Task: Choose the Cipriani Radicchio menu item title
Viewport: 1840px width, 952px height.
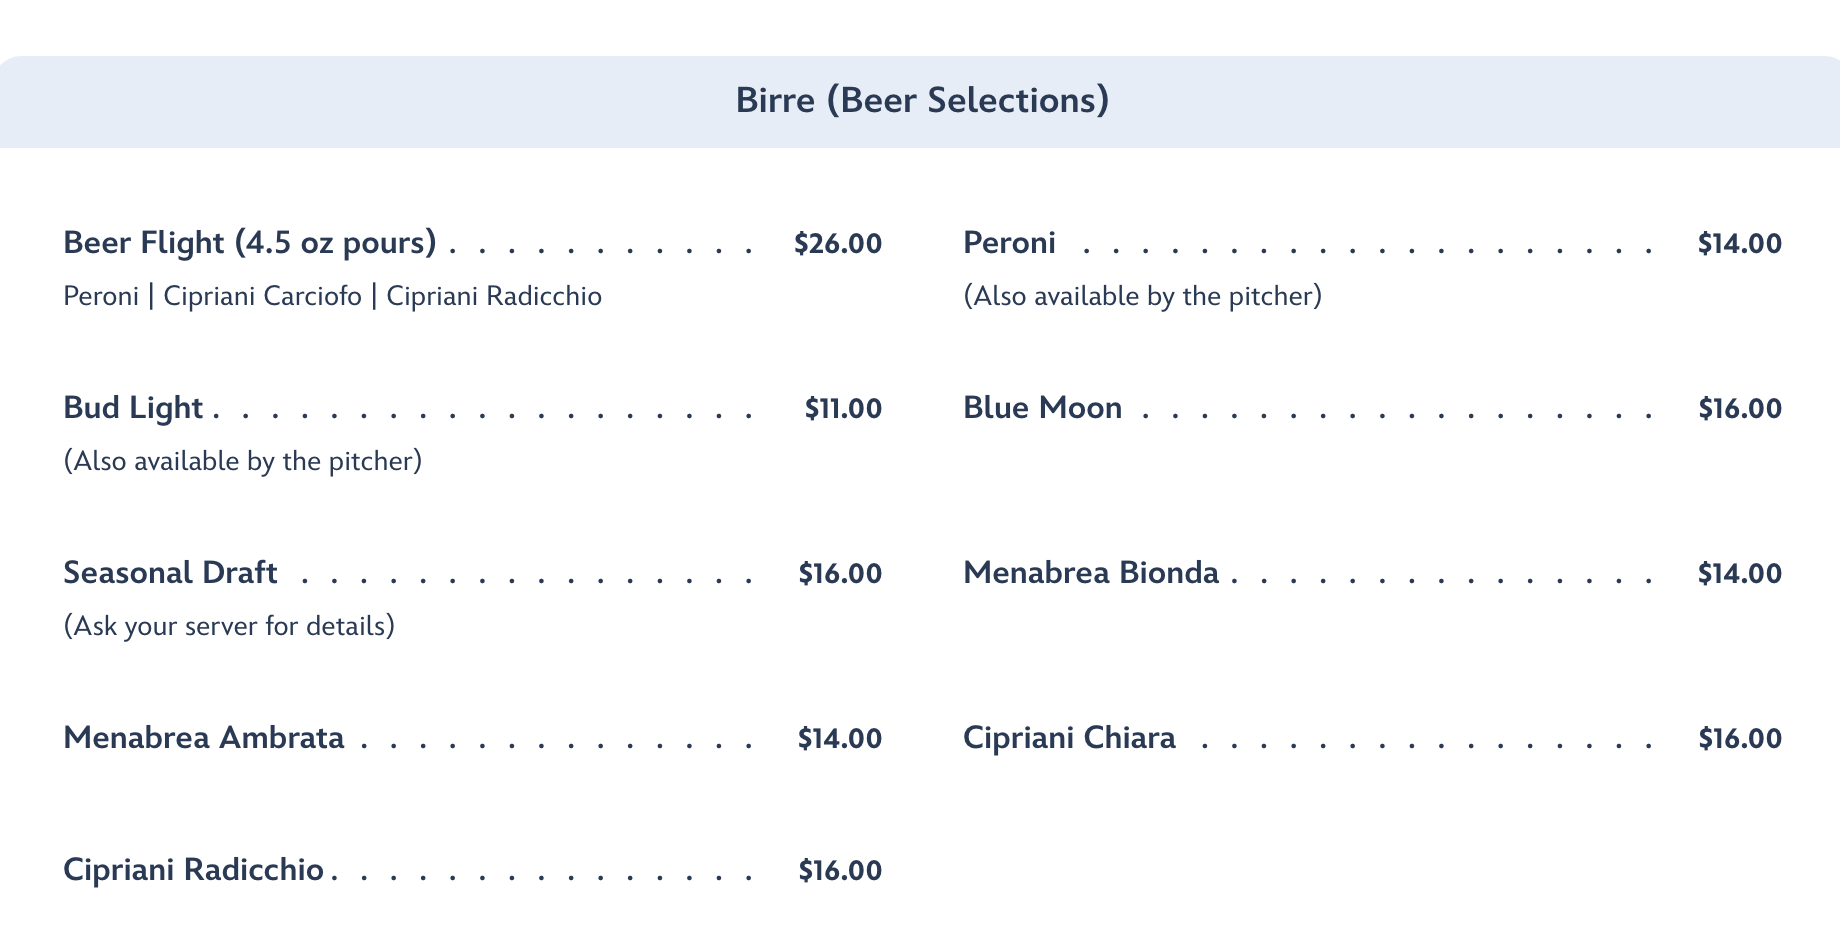Action: coord(193,870)
